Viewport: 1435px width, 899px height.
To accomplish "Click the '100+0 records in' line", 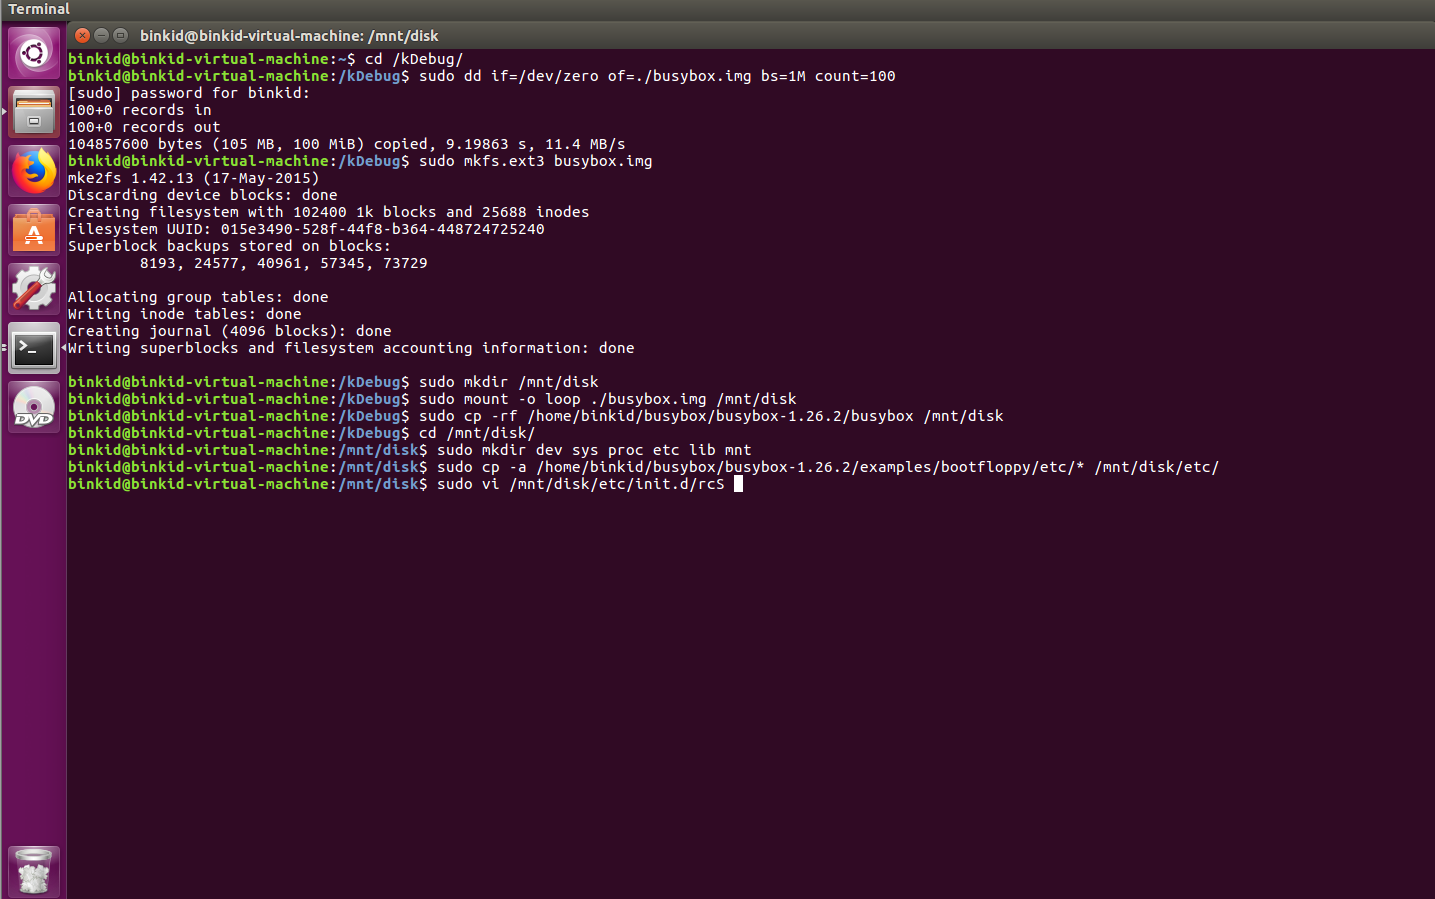I will pos(140,110).
